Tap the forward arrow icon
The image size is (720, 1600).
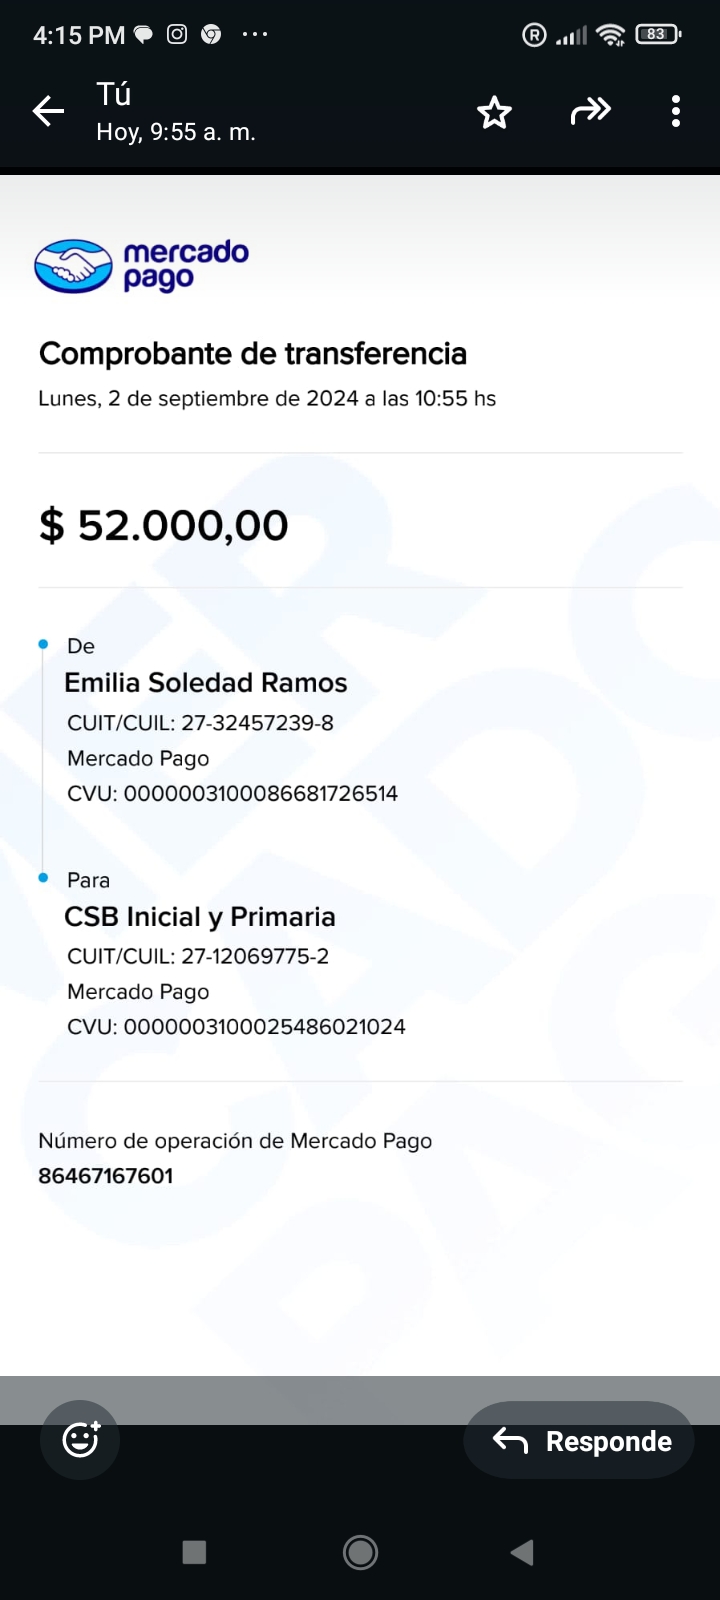coord(590,111)
